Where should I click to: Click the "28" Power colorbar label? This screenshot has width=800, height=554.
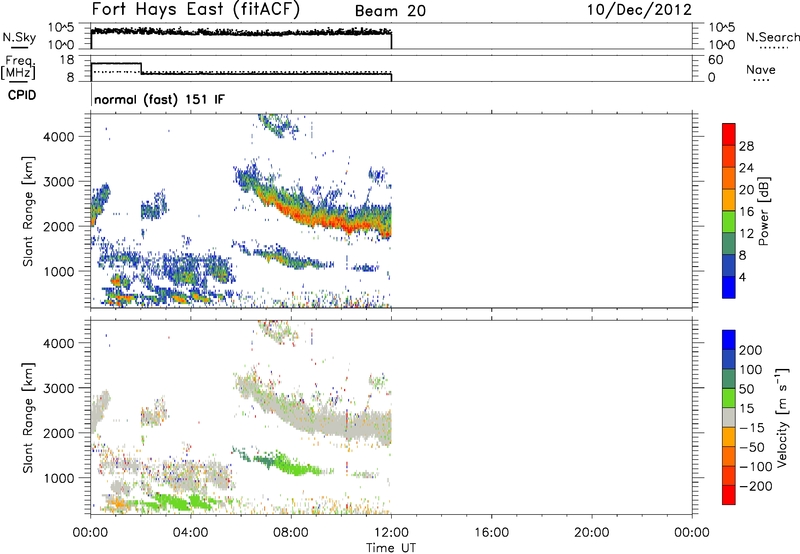pos(746,146)
